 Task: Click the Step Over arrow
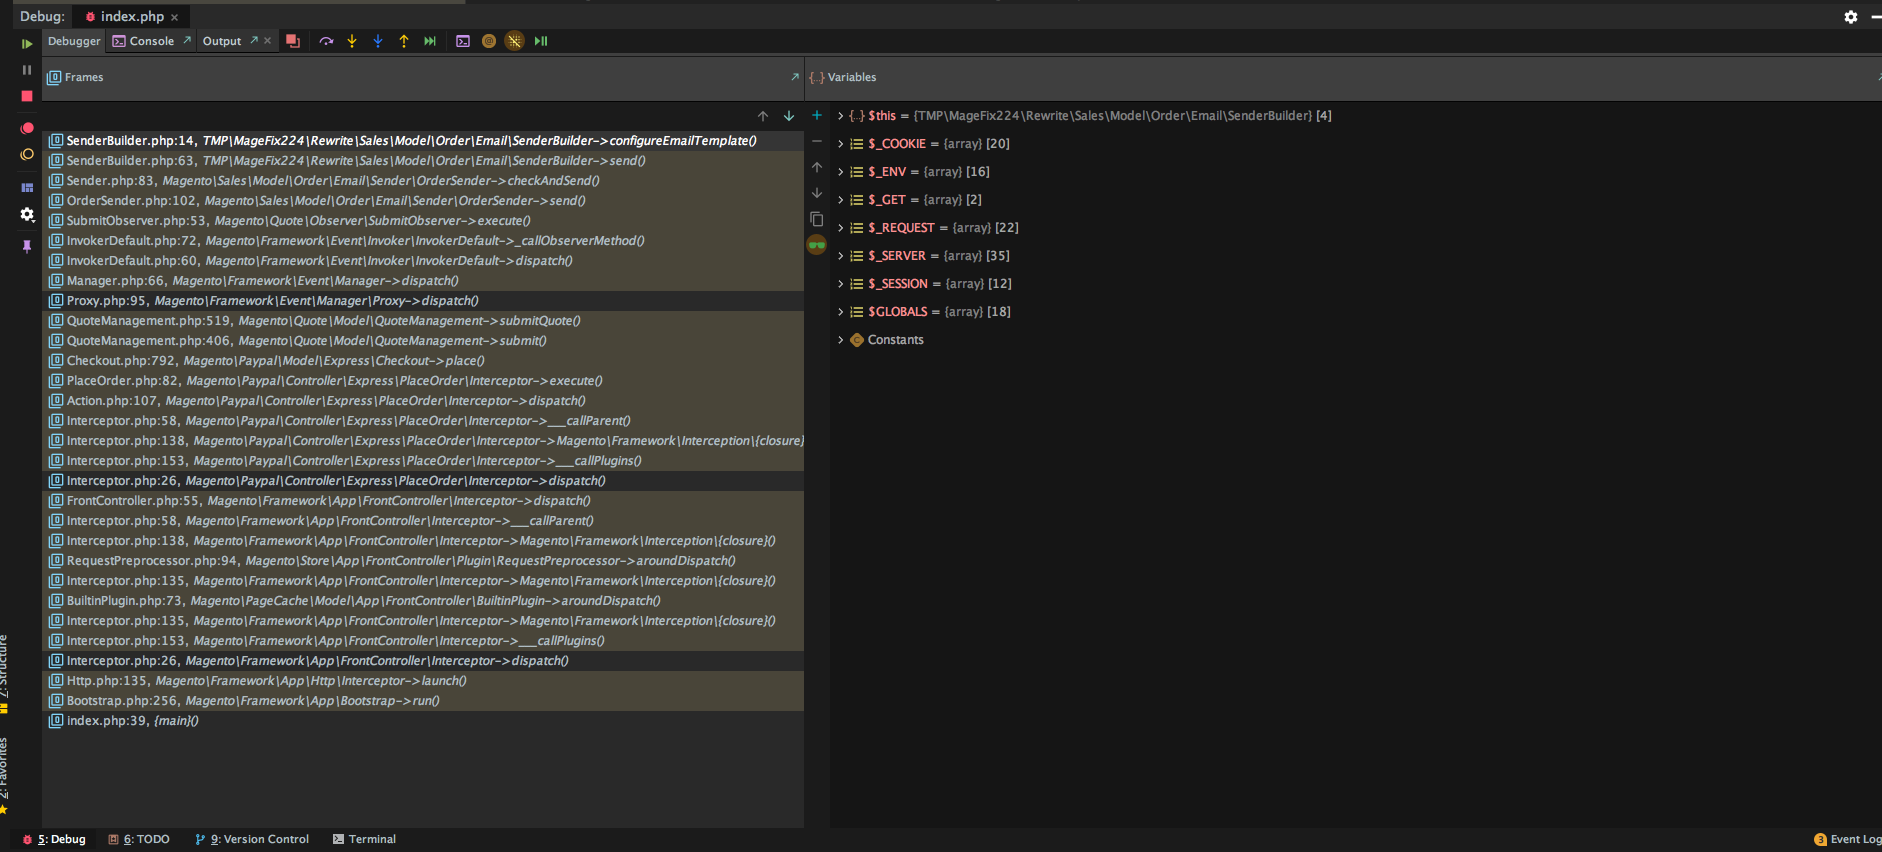tap(326, 41)
